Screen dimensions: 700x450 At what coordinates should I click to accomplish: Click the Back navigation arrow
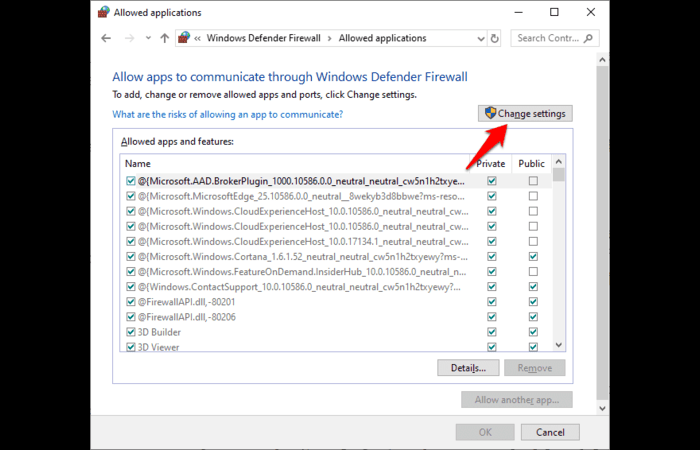[106, 38]
